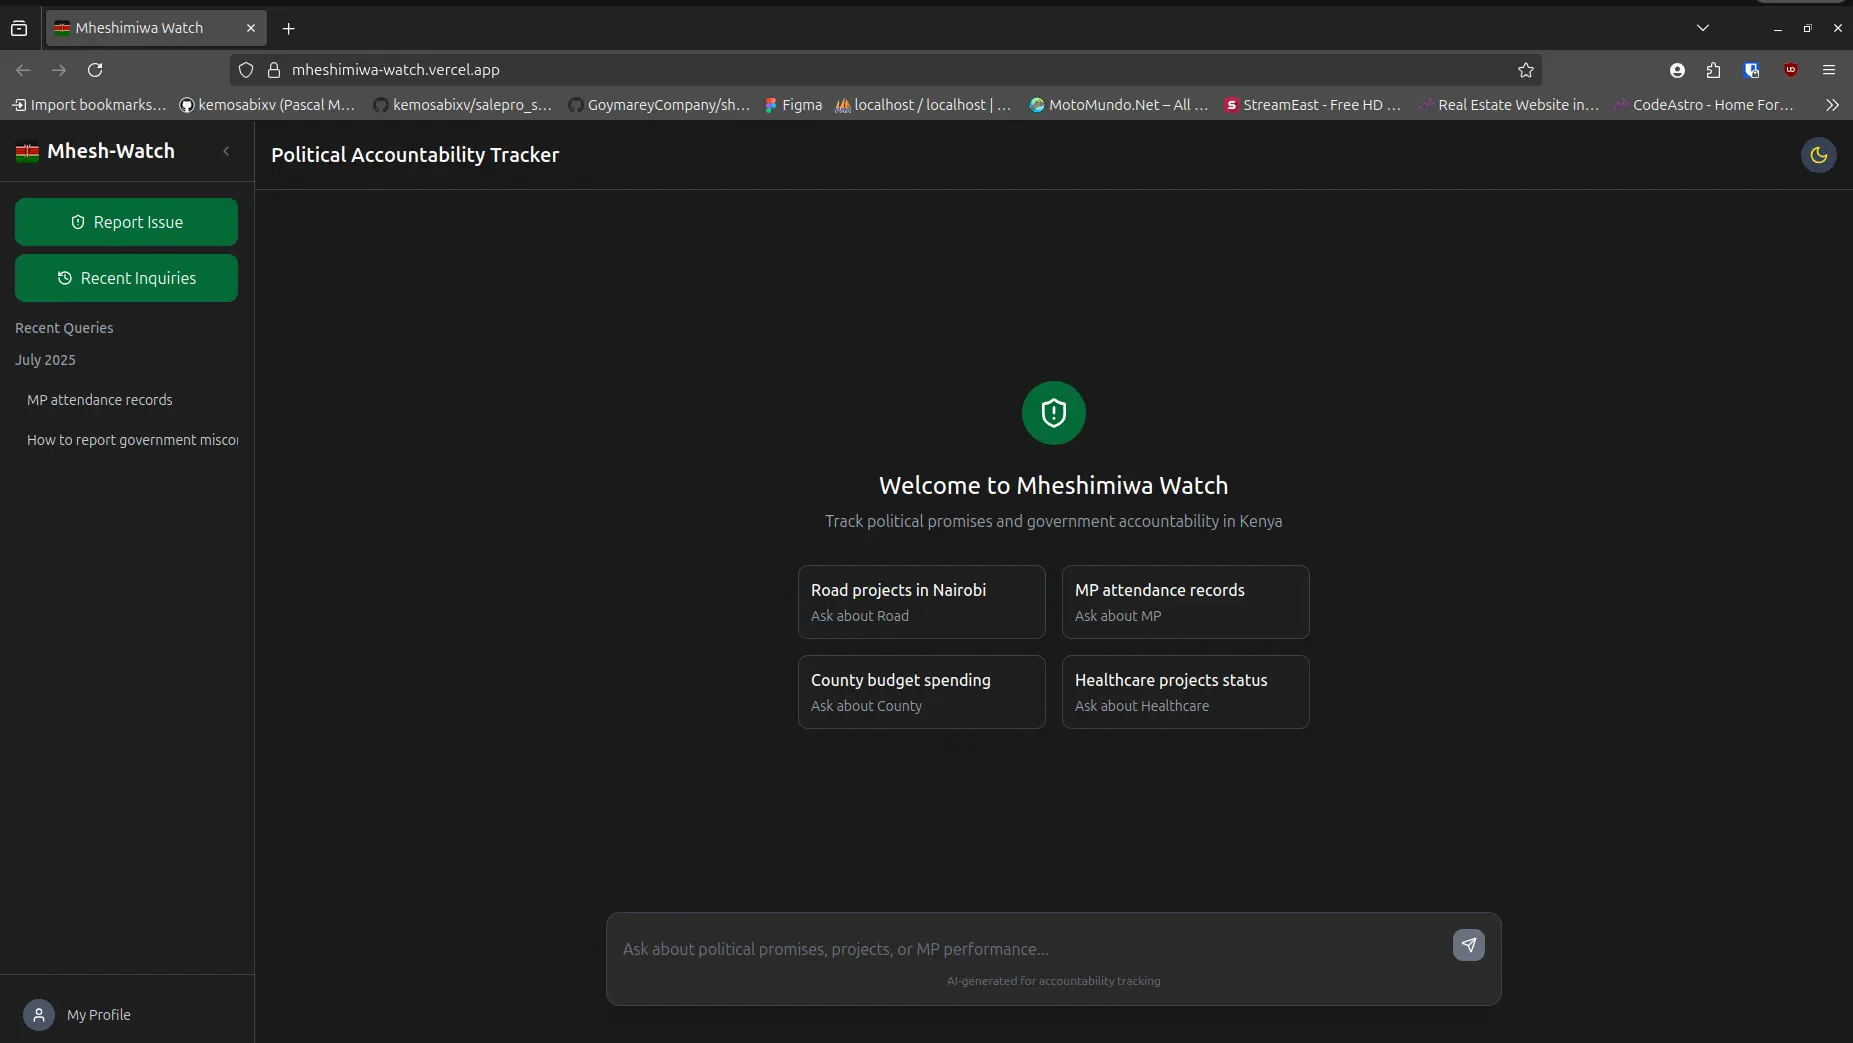Image resolution: width=1853 pixels, height=1043 pixels.
Task: Open My Profile avatar icon
Action: click(x=39, y=1015)
